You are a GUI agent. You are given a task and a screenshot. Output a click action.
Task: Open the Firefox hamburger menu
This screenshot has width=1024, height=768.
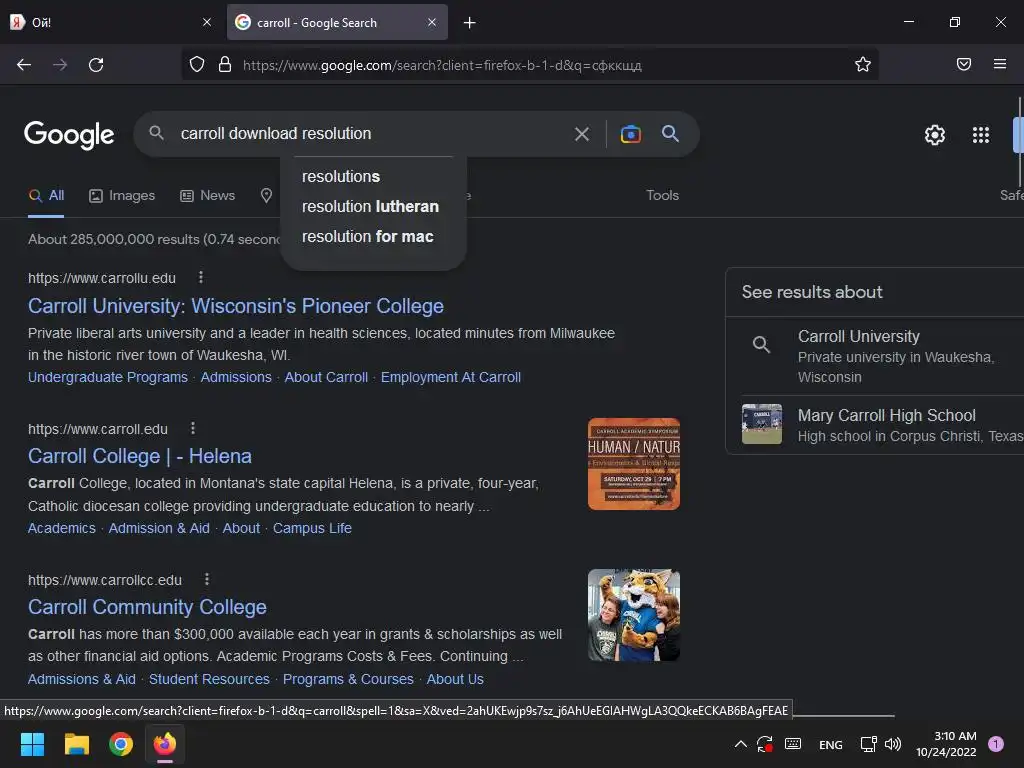[1000, 64]
